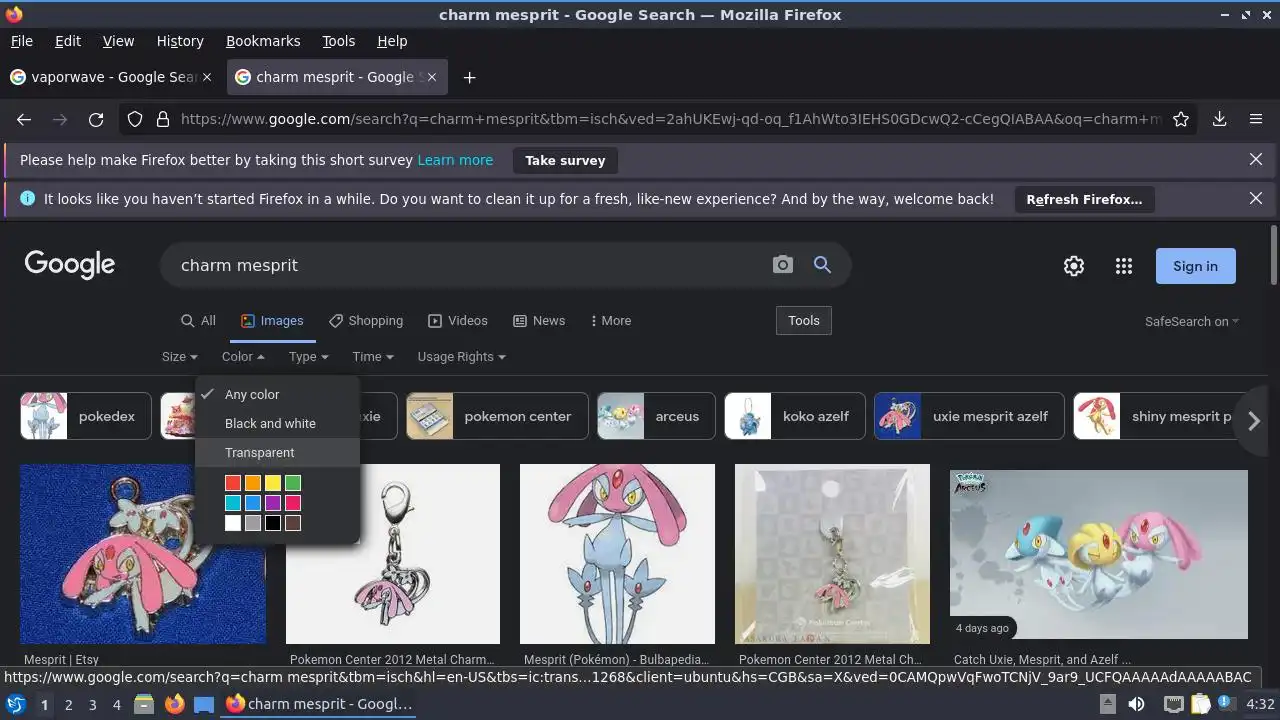Open the History menu

(180, 41)
